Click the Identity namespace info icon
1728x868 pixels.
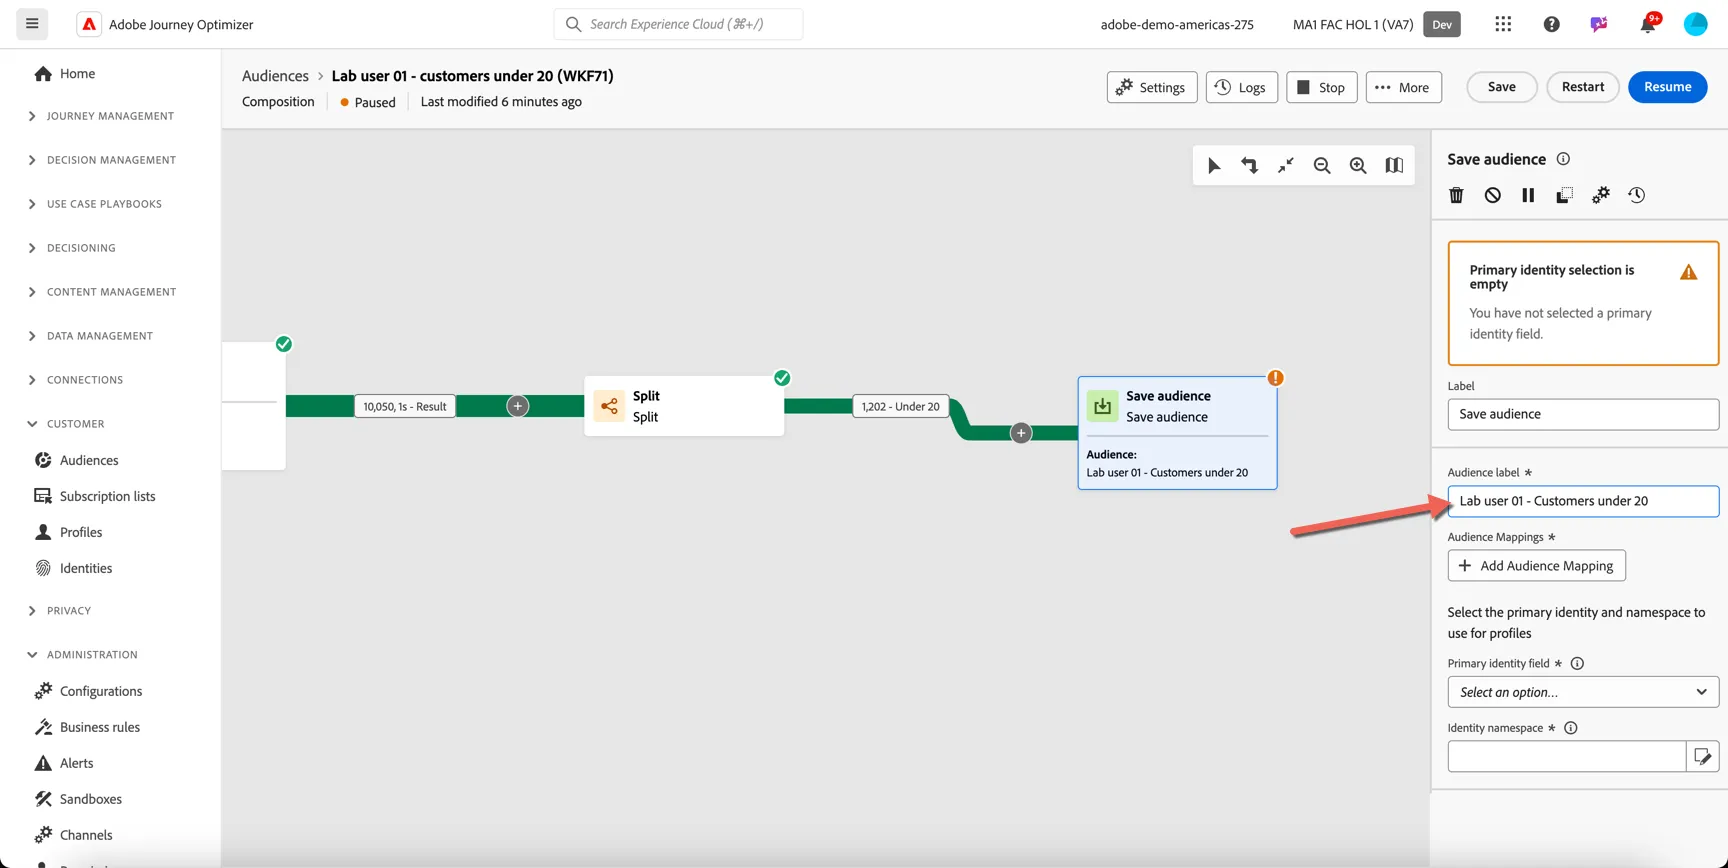[1570, 728]
